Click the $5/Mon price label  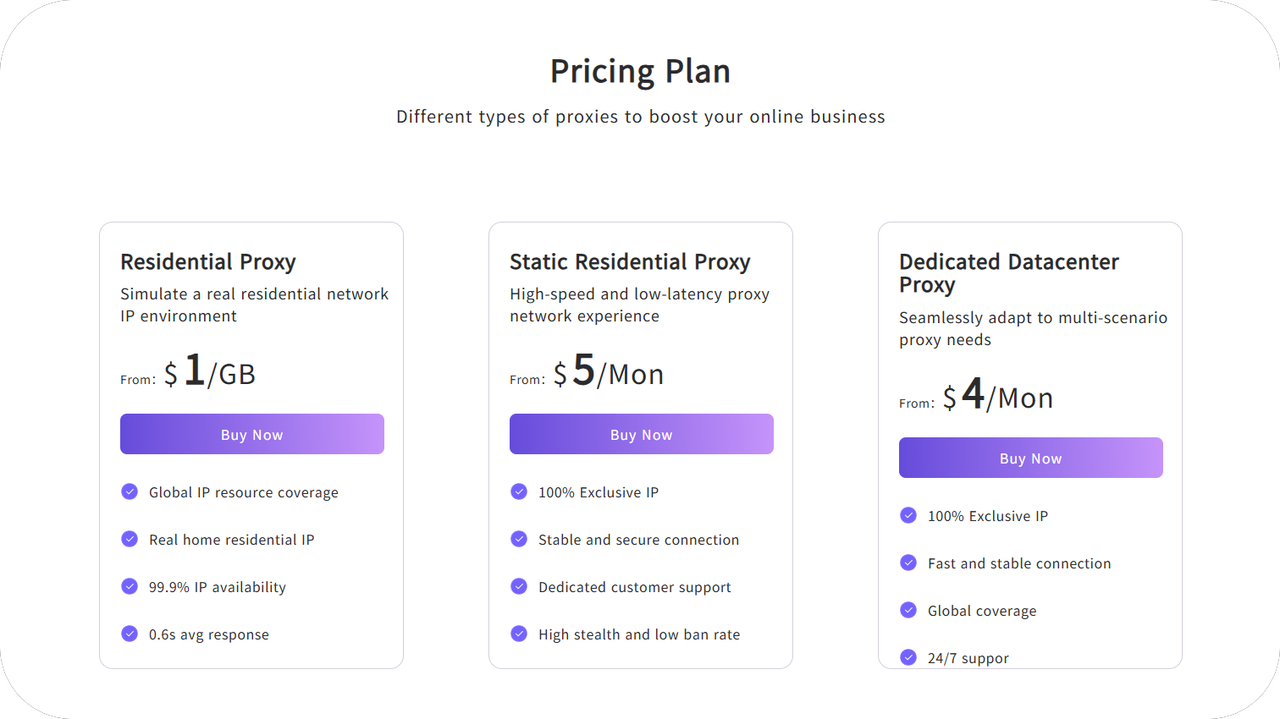(608, 372)
